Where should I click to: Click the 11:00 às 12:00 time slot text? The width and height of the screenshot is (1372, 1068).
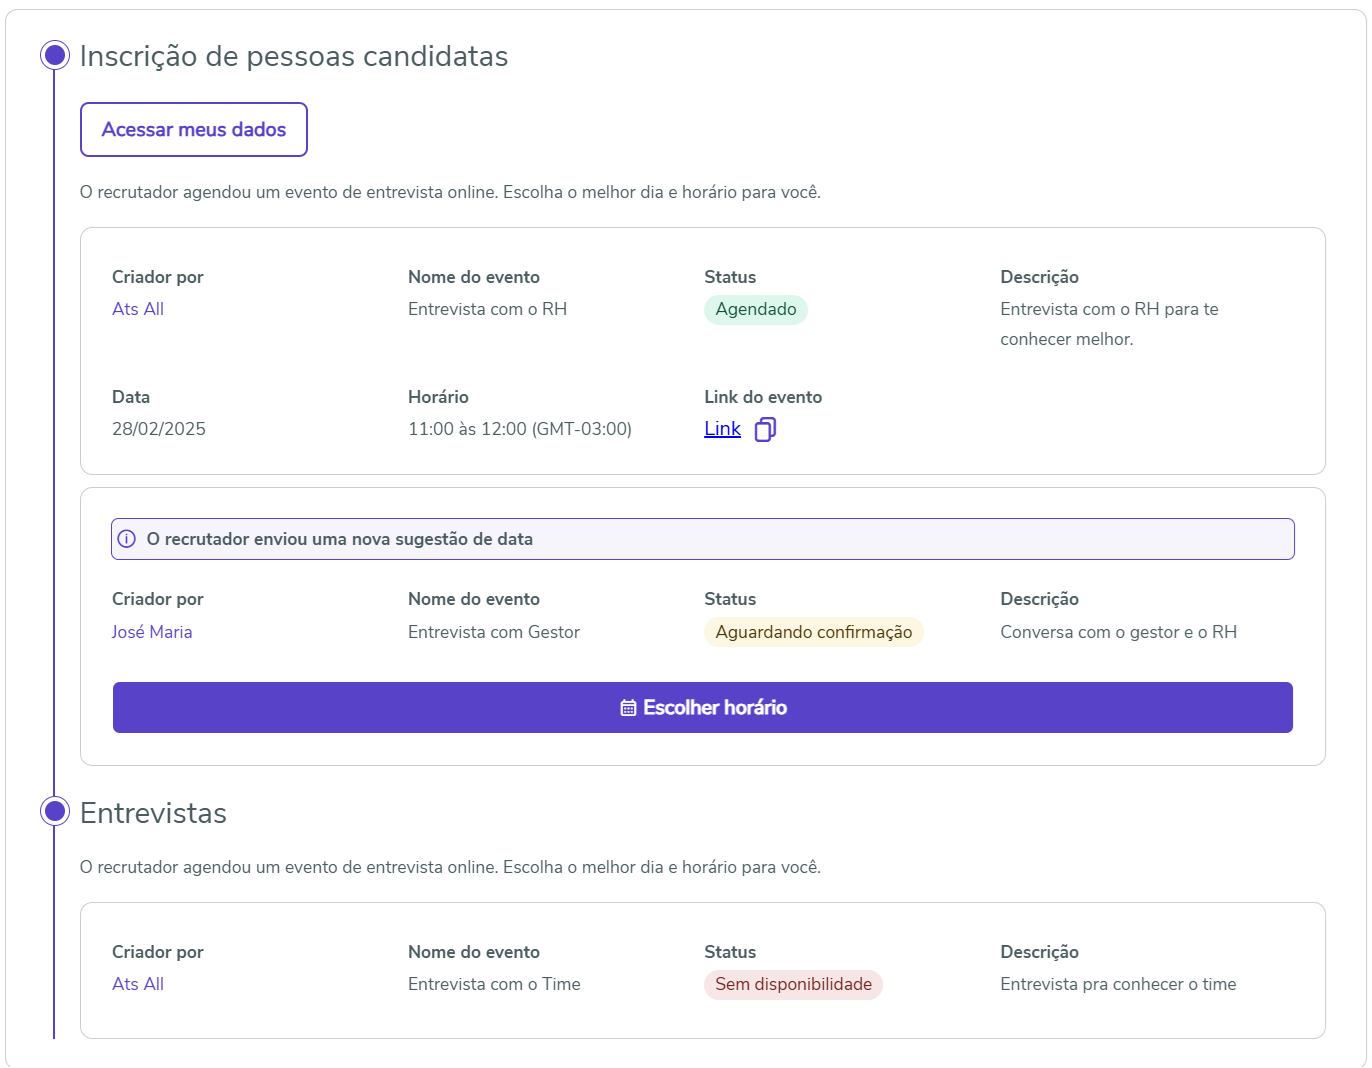pos(520,429)
